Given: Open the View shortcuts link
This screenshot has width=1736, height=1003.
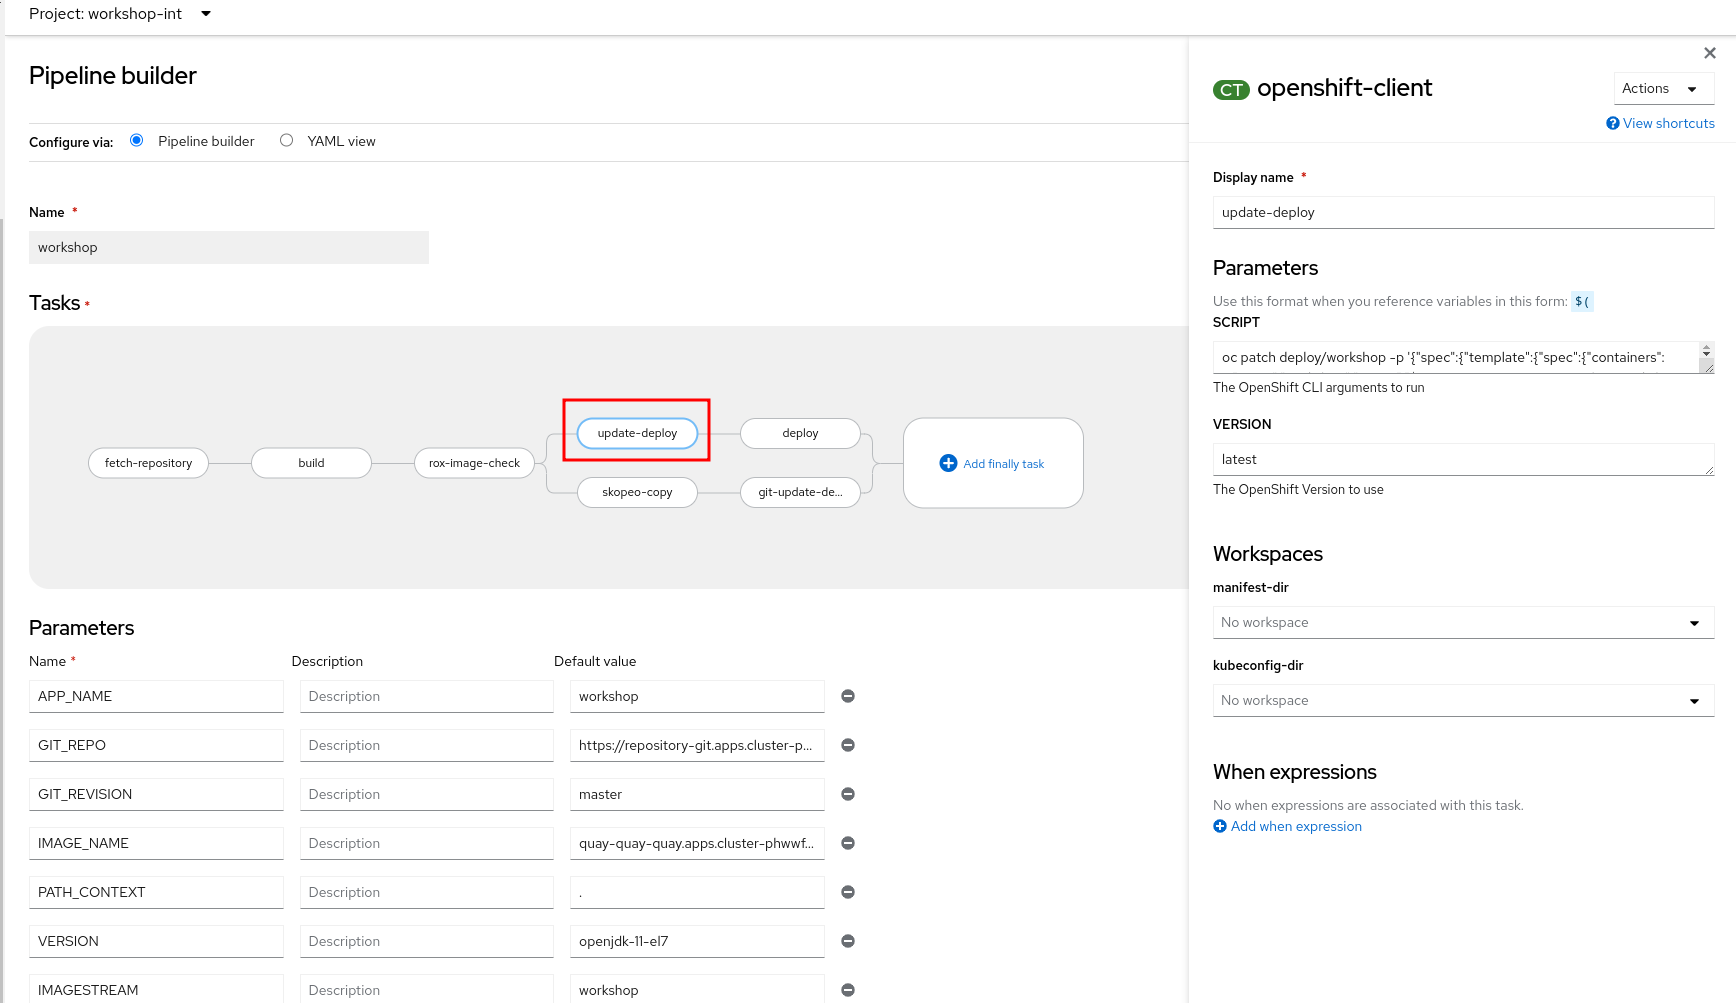Looking at the screenshot, I should pos(1668,123).
